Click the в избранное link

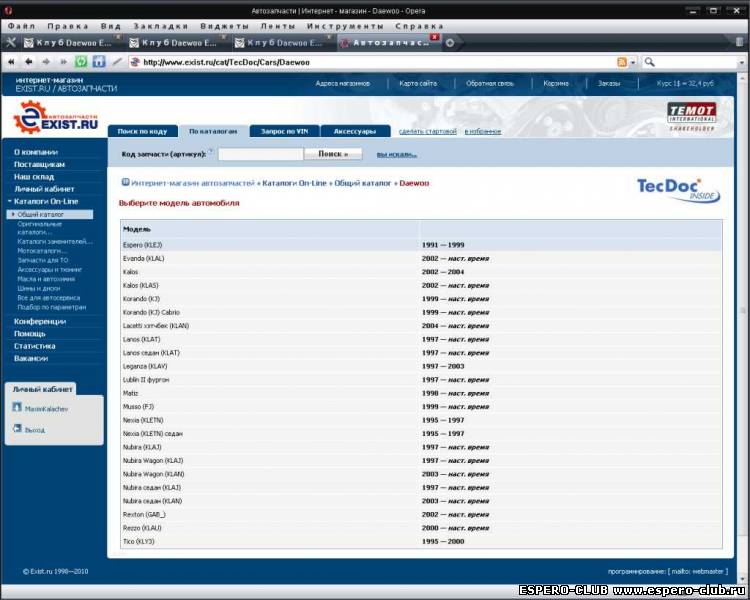(x=483, y=131)
